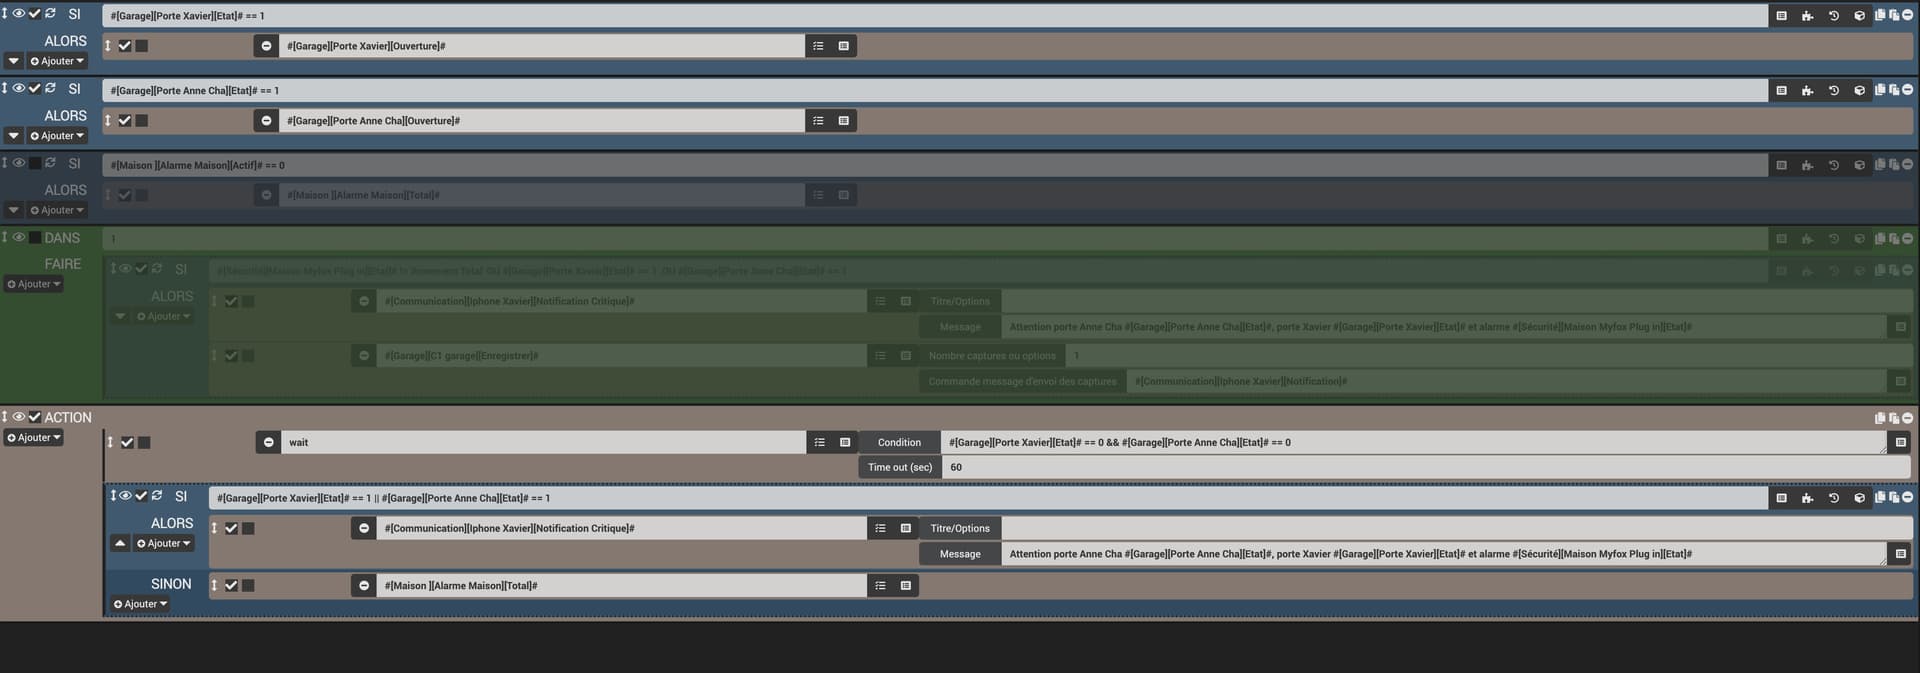Open Ajouter dropdown under DANS FAIRE
Viewport: 1920px width, 673px height.
tap(34, 285)
